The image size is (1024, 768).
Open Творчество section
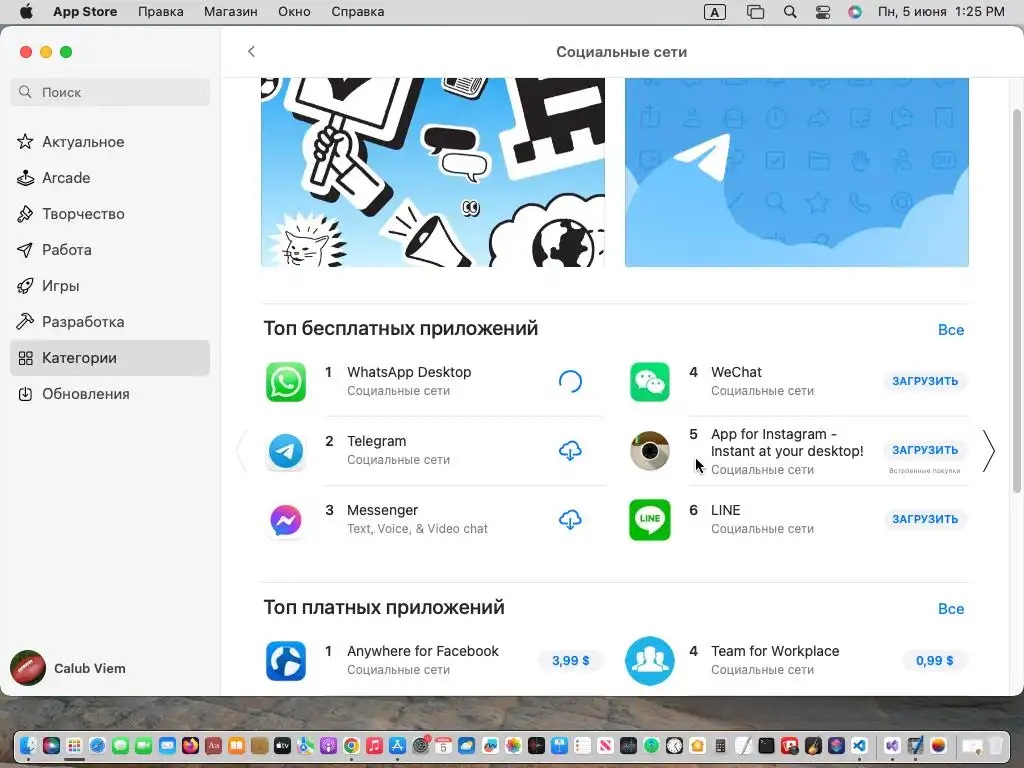coord(110,214)
